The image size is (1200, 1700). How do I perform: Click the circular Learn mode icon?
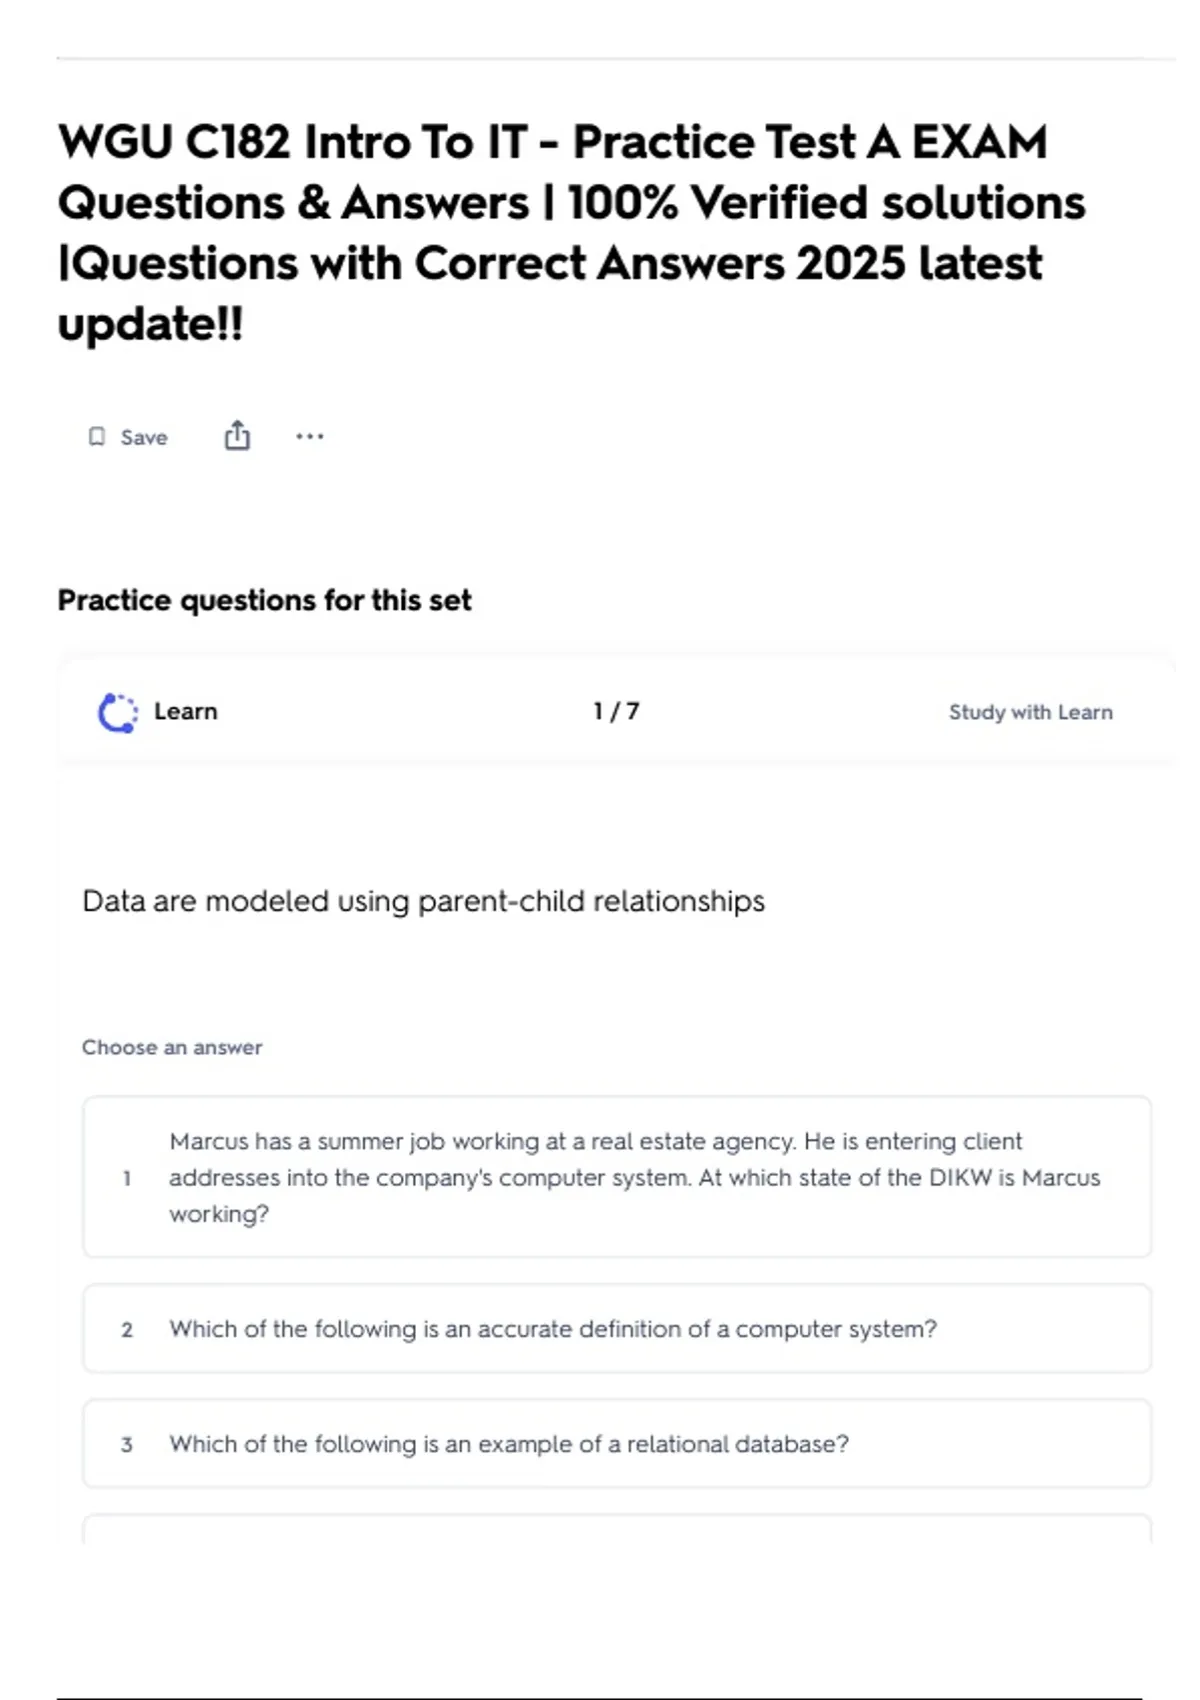pos(118,712)
